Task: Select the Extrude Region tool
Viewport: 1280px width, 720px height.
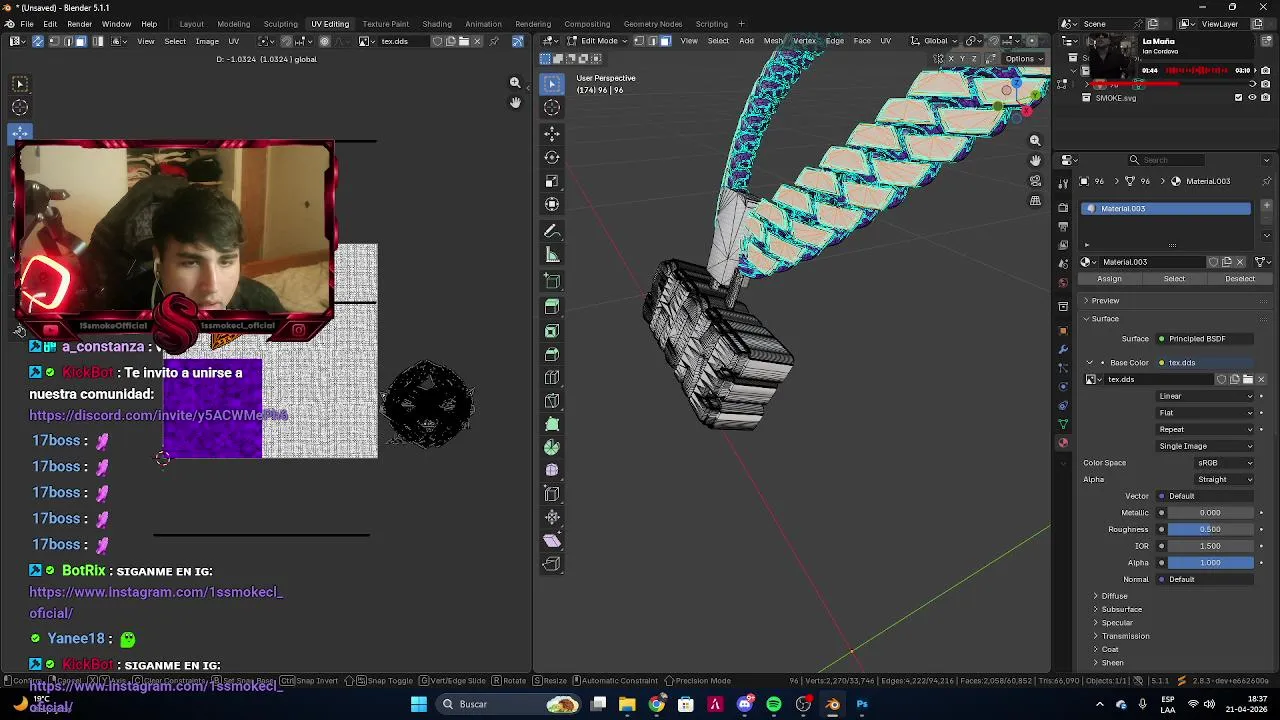Action: [552, 307]
